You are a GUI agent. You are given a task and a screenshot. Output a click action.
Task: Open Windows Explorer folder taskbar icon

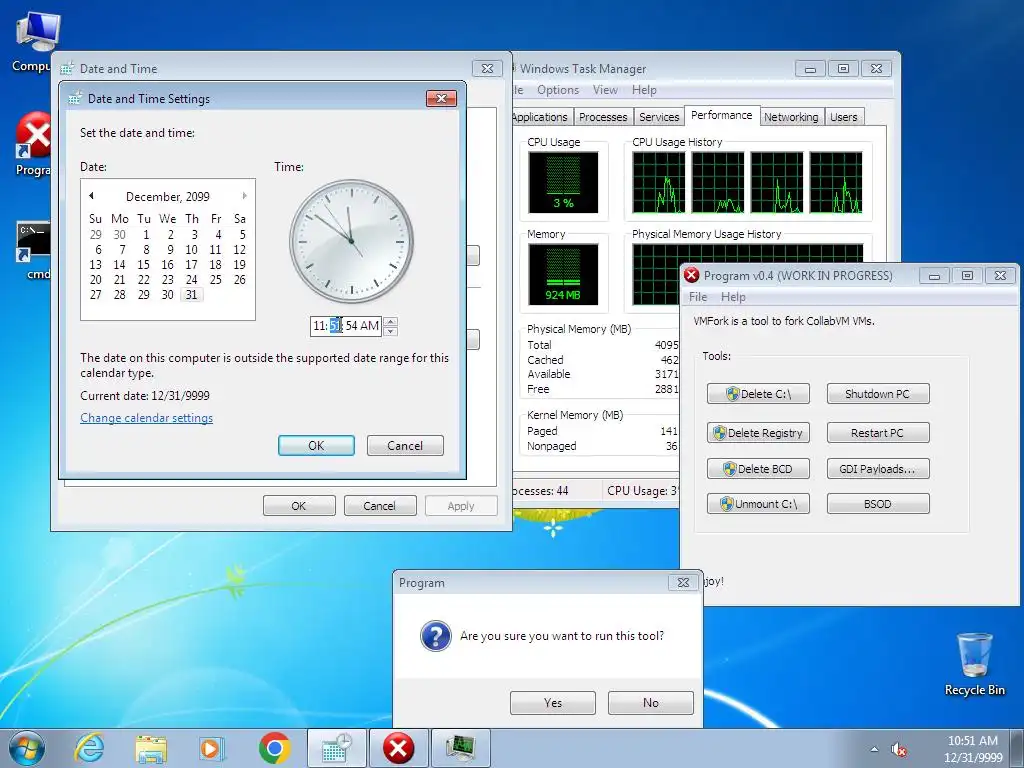(151, 748)
